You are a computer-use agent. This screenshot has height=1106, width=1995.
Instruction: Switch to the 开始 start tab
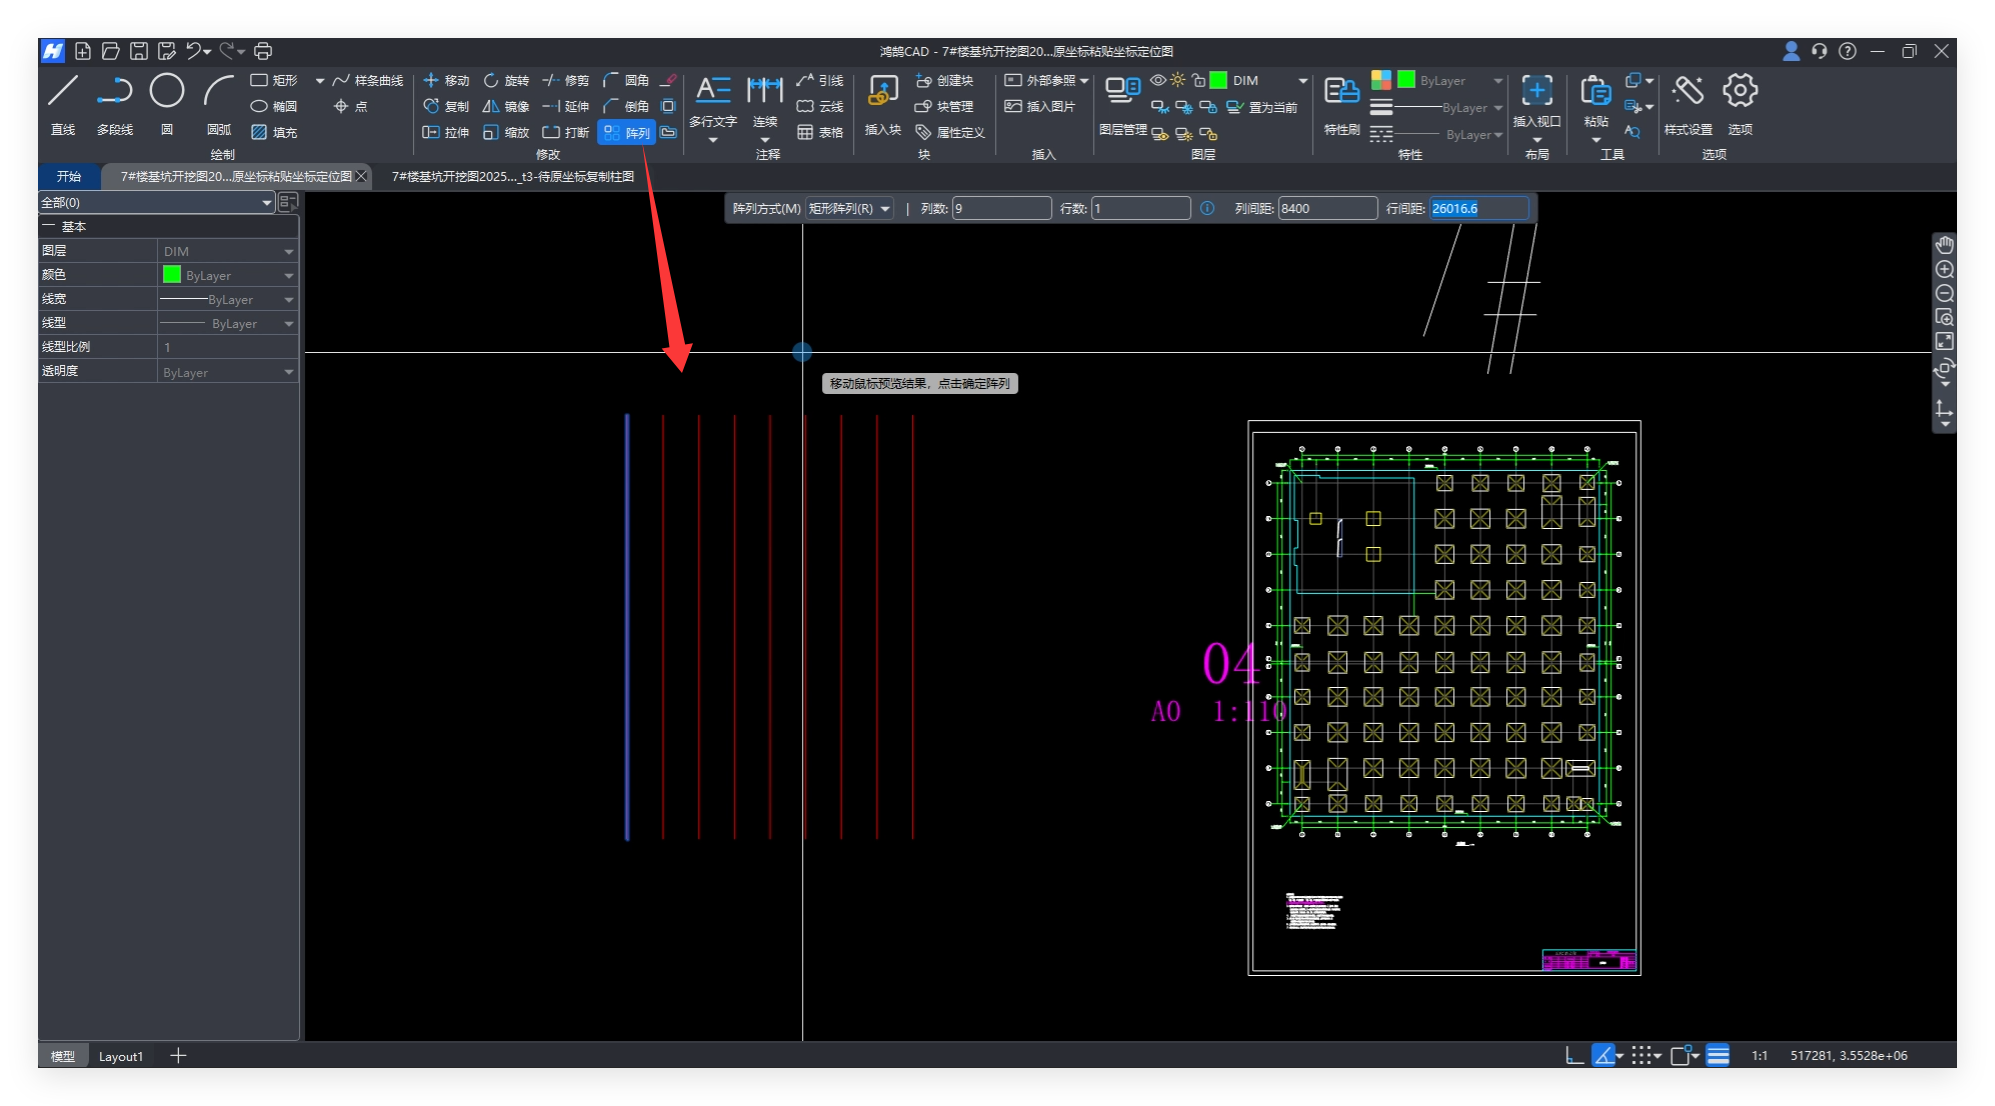tap(69, 176)
